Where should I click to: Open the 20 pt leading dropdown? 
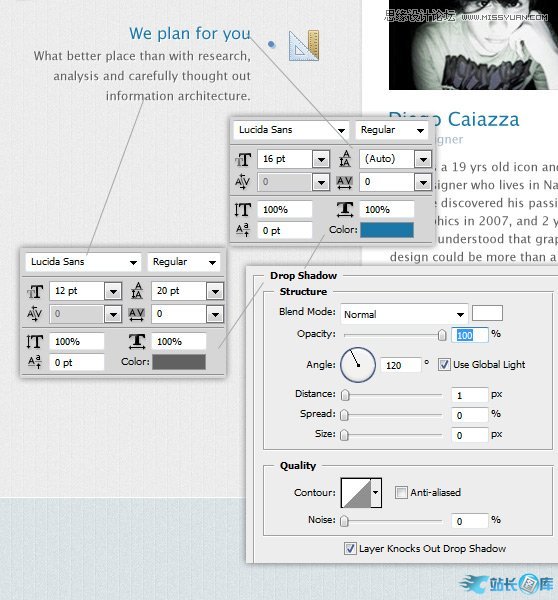215,291
